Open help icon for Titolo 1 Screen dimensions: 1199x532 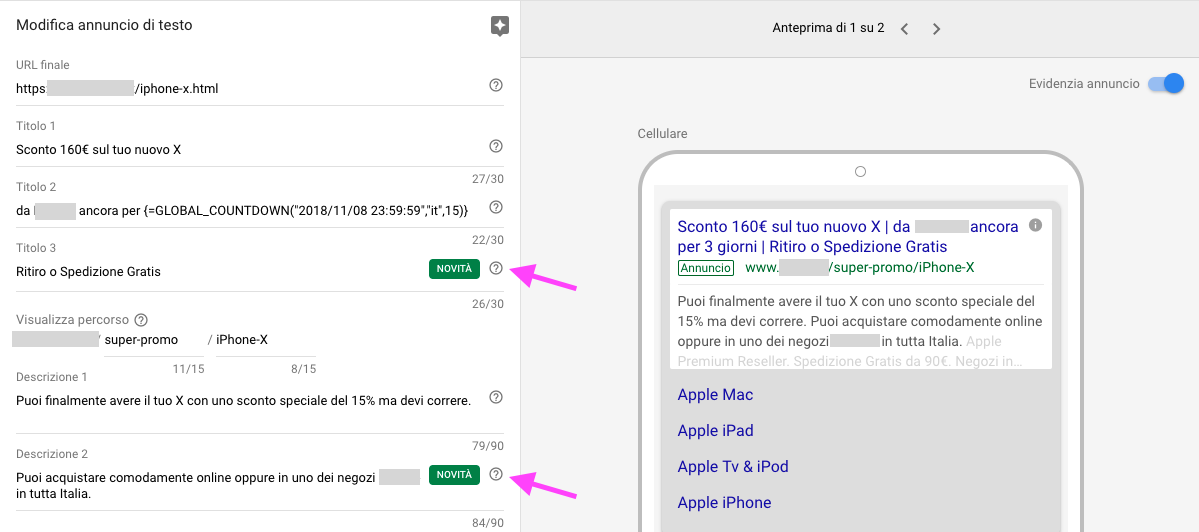[x=496, y=146]
